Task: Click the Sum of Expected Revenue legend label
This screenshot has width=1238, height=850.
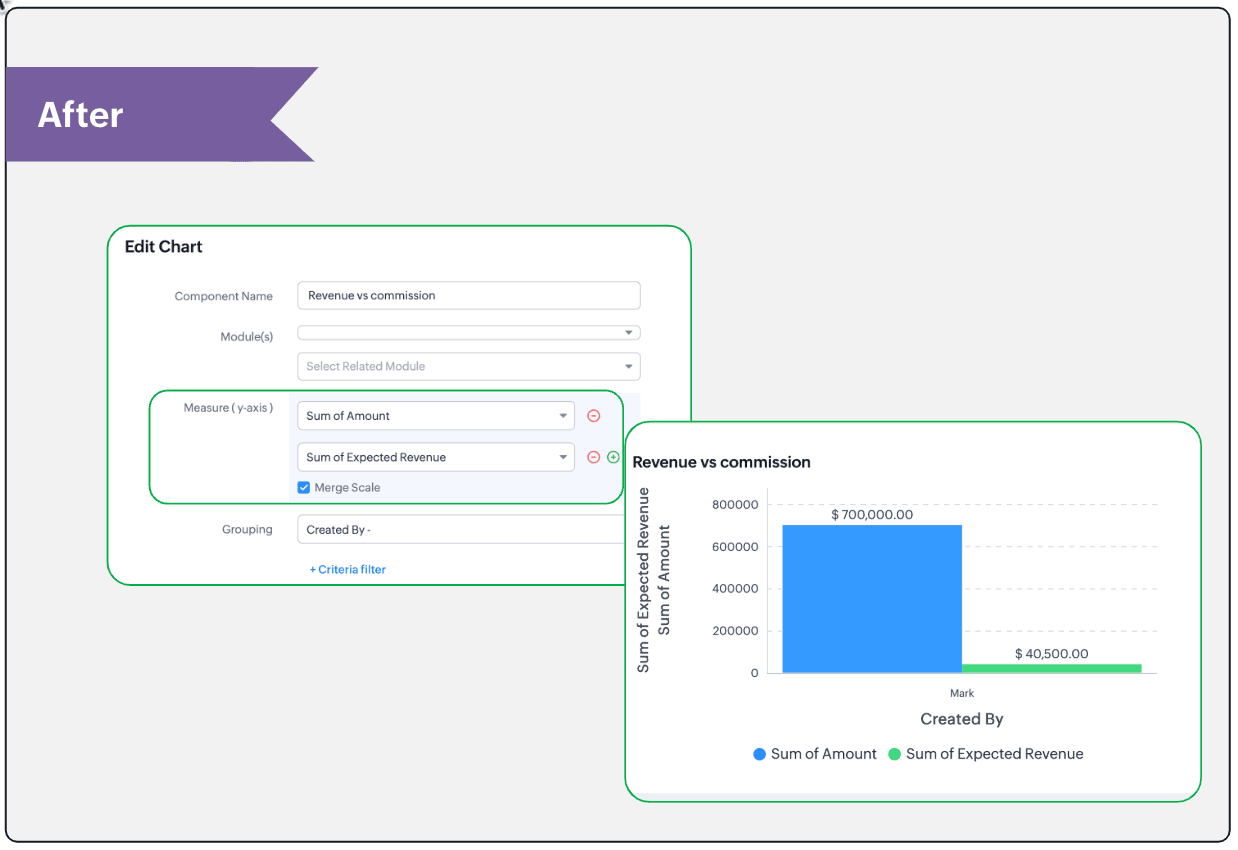Action: (x=994, y=754)
